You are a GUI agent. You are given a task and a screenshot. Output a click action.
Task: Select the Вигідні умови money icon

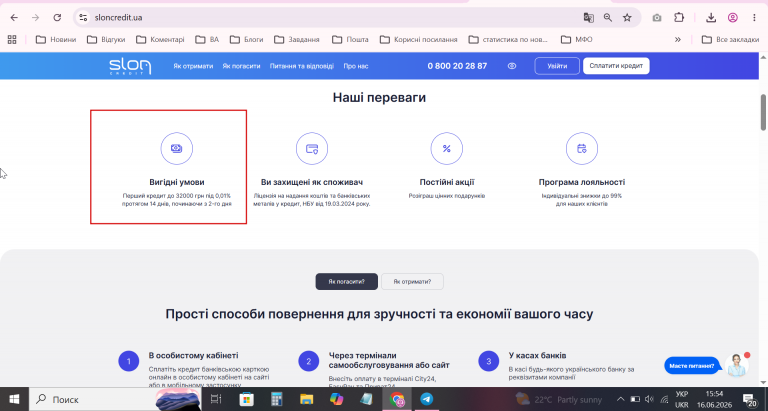coord(176,148)
